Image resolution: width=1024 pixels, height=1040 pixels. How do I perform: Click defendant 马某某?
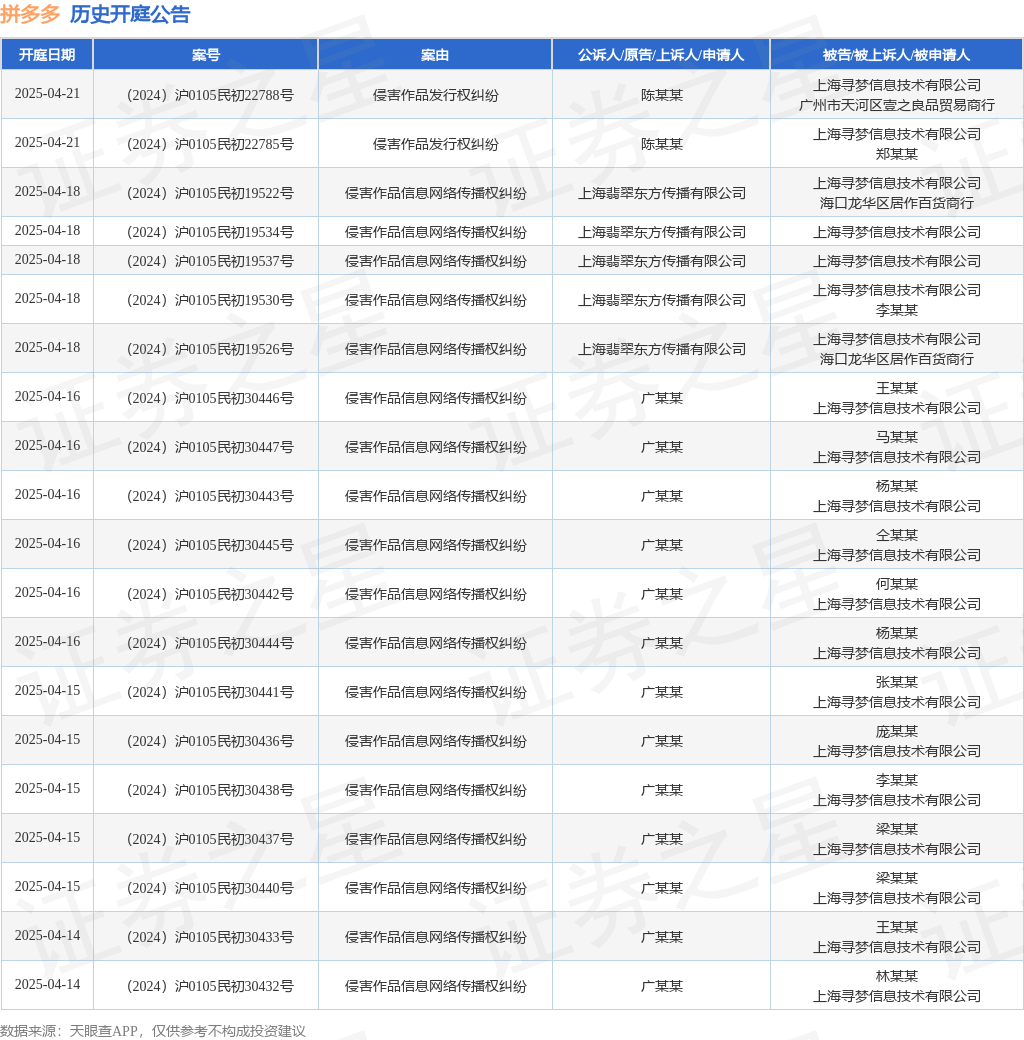click(897, 437)
